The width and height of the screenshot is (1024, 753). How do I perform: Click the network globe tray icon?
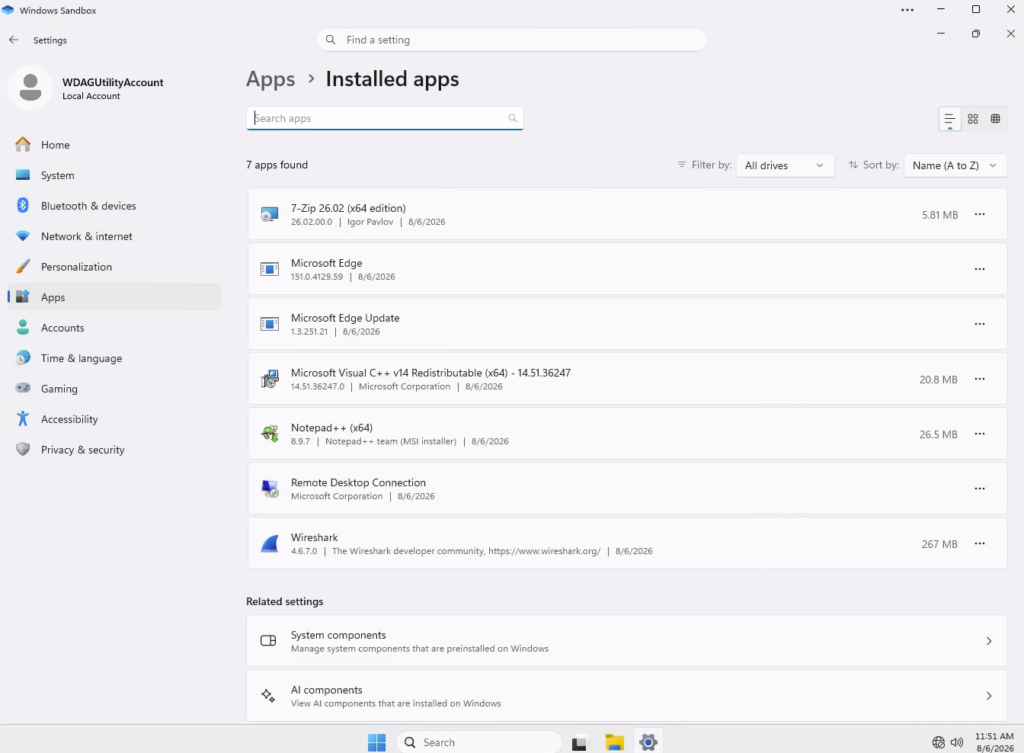[938, 742]
